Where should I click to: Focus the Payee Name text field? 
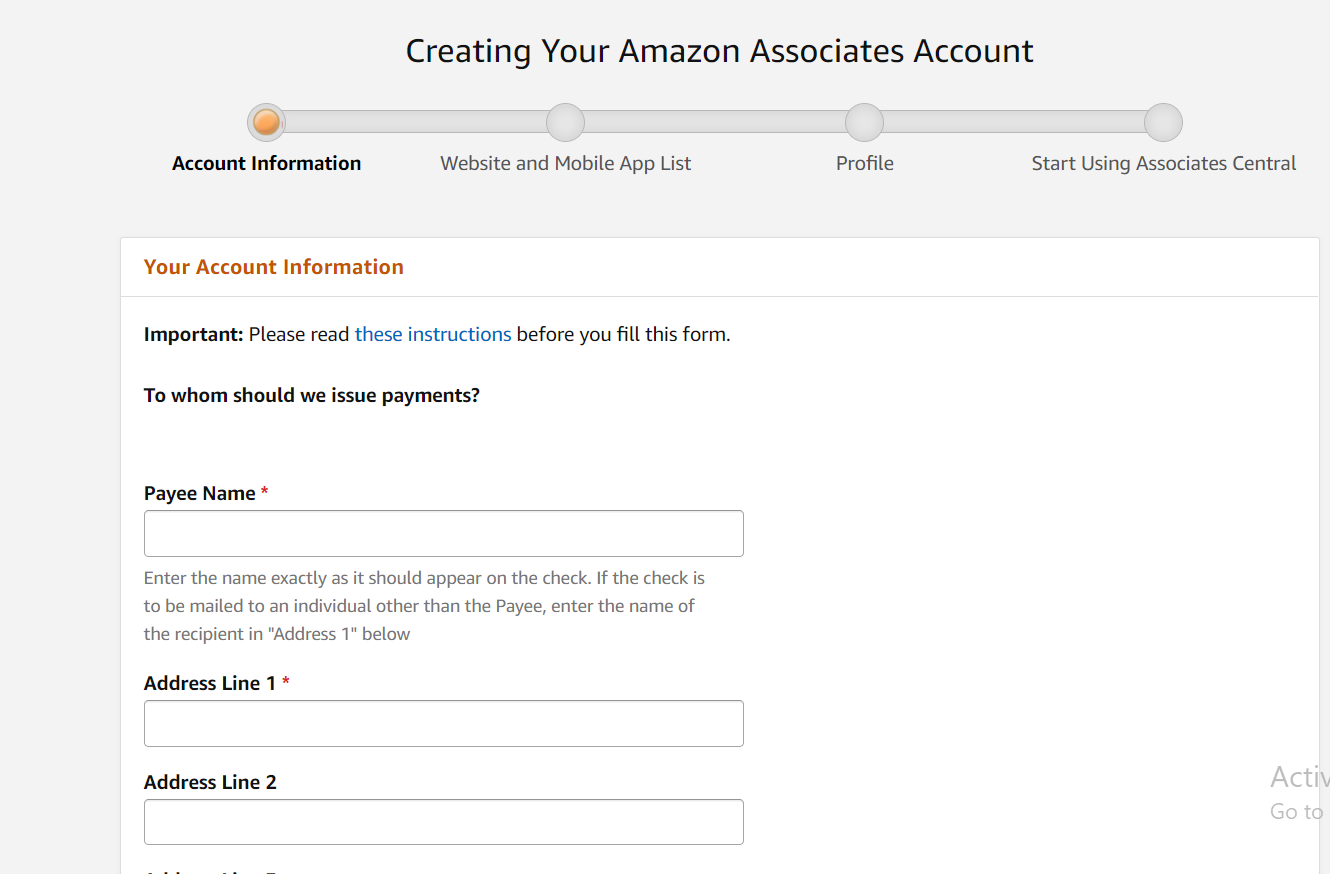pos(443,533)
